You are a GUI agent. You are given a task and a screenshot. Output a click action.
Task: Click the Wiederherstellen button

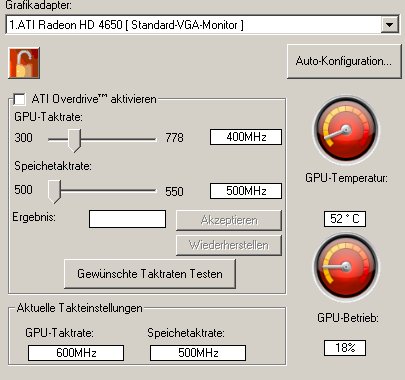coord(229,245)
